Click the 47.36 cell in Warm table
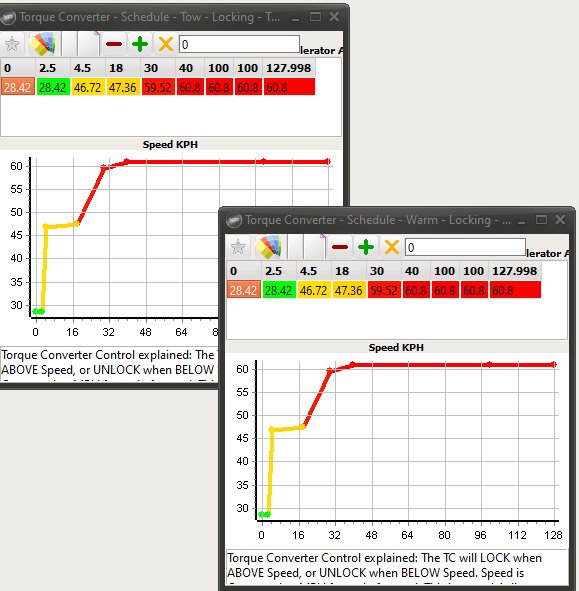The image size is (579, 591). tap(349, 290)
